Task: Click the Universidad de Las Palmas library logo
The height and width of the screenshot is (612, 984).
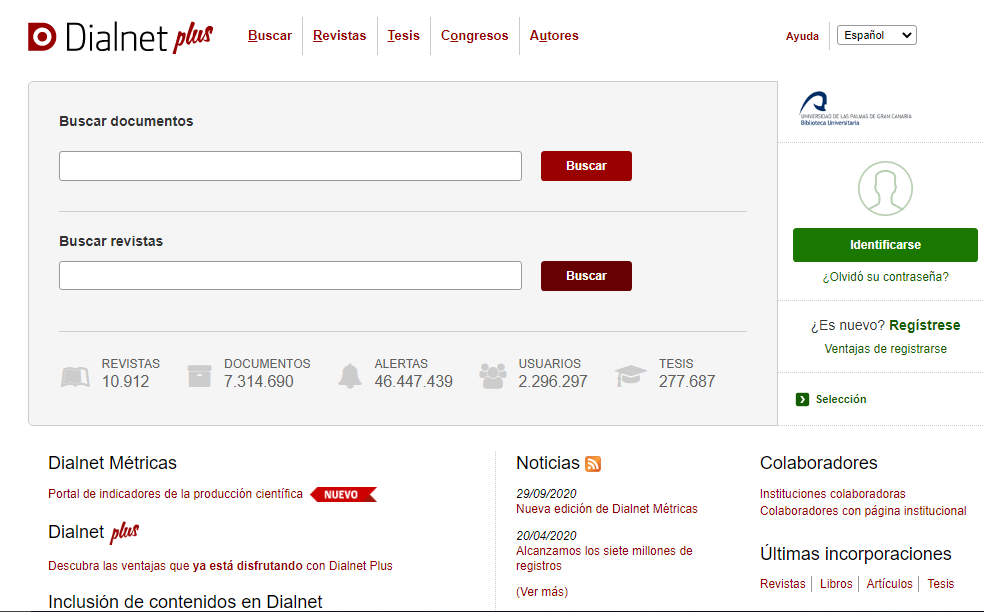Action: click(x=855, y=109)
